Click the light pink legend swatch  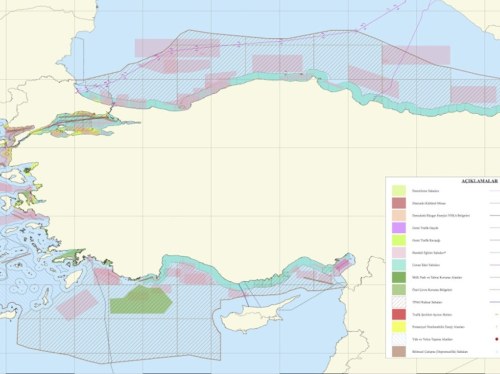[399, 253]
